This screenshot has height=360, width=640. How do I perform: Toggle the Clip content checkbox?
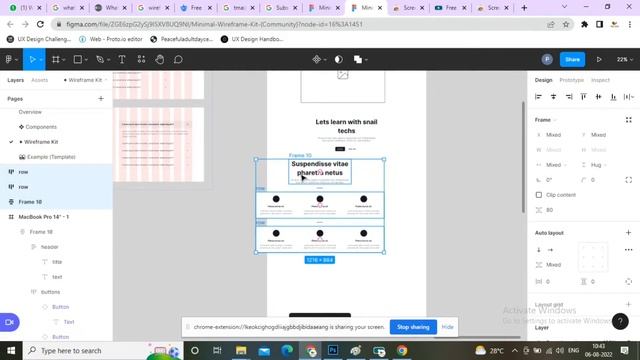click(539, 195)
